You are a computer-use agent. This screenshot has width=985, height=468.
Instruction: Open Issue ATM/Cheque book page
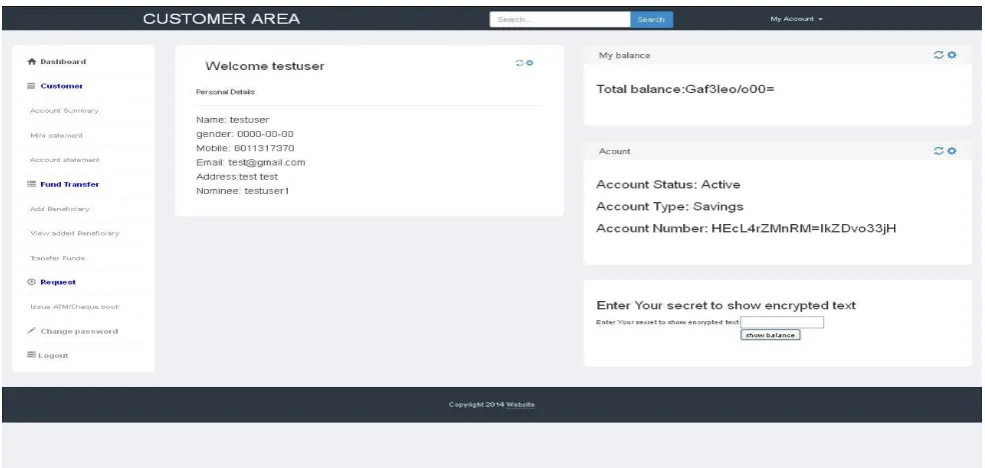[x=75, y=307]
